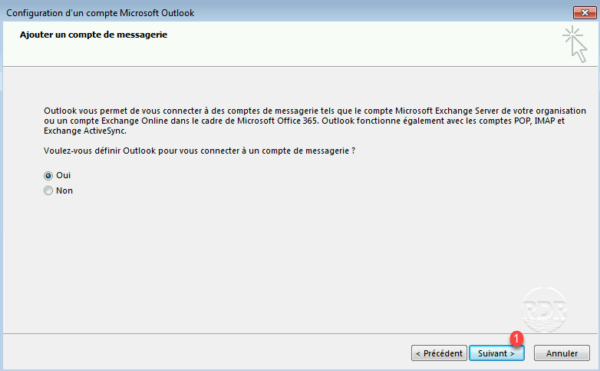600x371 pixels.
Task: Select the Oui radio button
Action: coord(48,176)
